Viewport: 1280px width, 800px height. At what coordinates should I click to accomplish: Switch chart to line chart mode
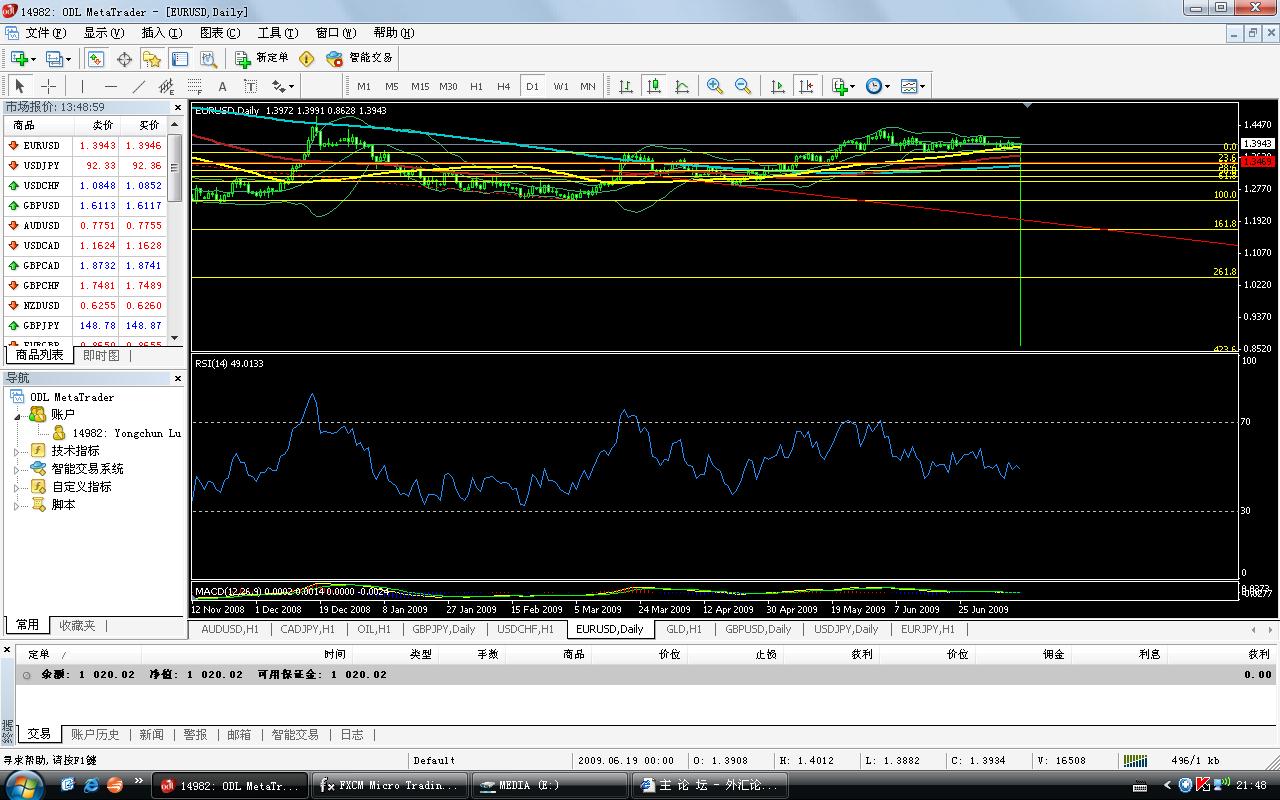coord(682,86)
